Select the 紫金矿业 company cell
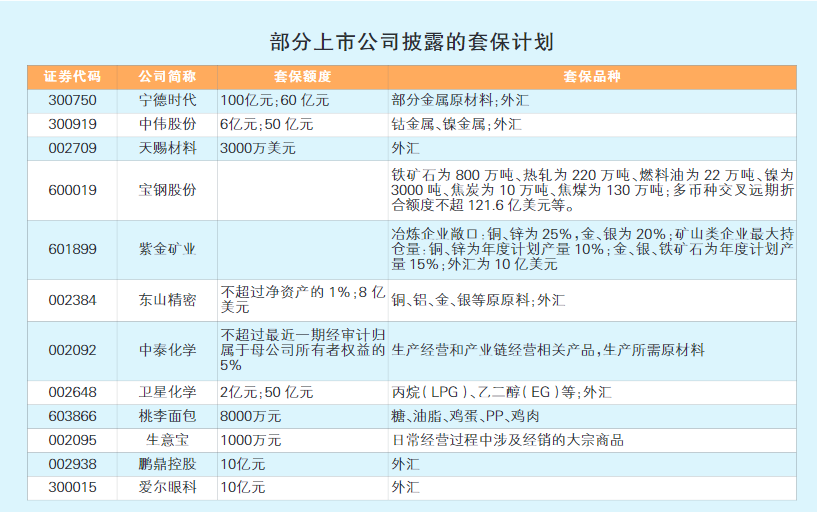817x512 pixels. coord(167,249)
